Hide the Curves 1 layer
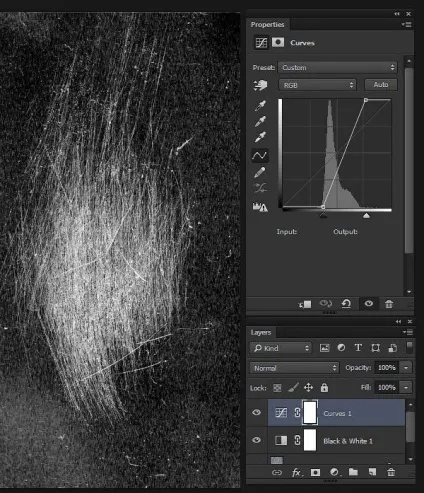 tap(256, 412)
